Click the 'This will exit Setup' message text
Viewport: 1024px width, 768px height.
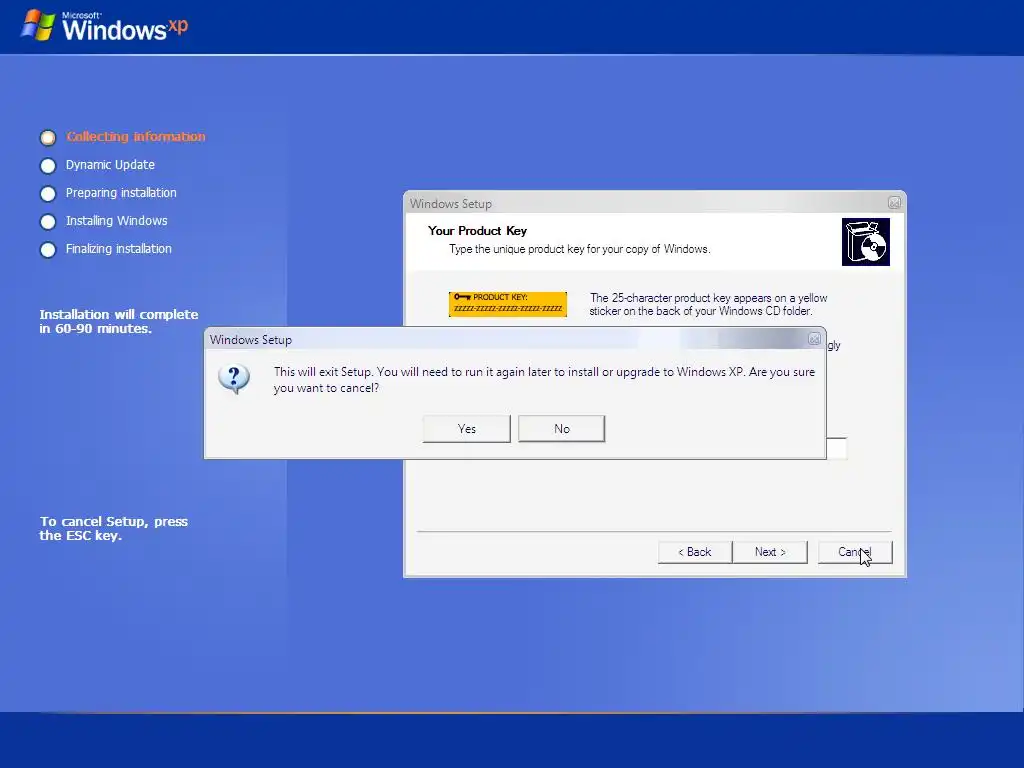pyautogui.click(x=545, y=379)
